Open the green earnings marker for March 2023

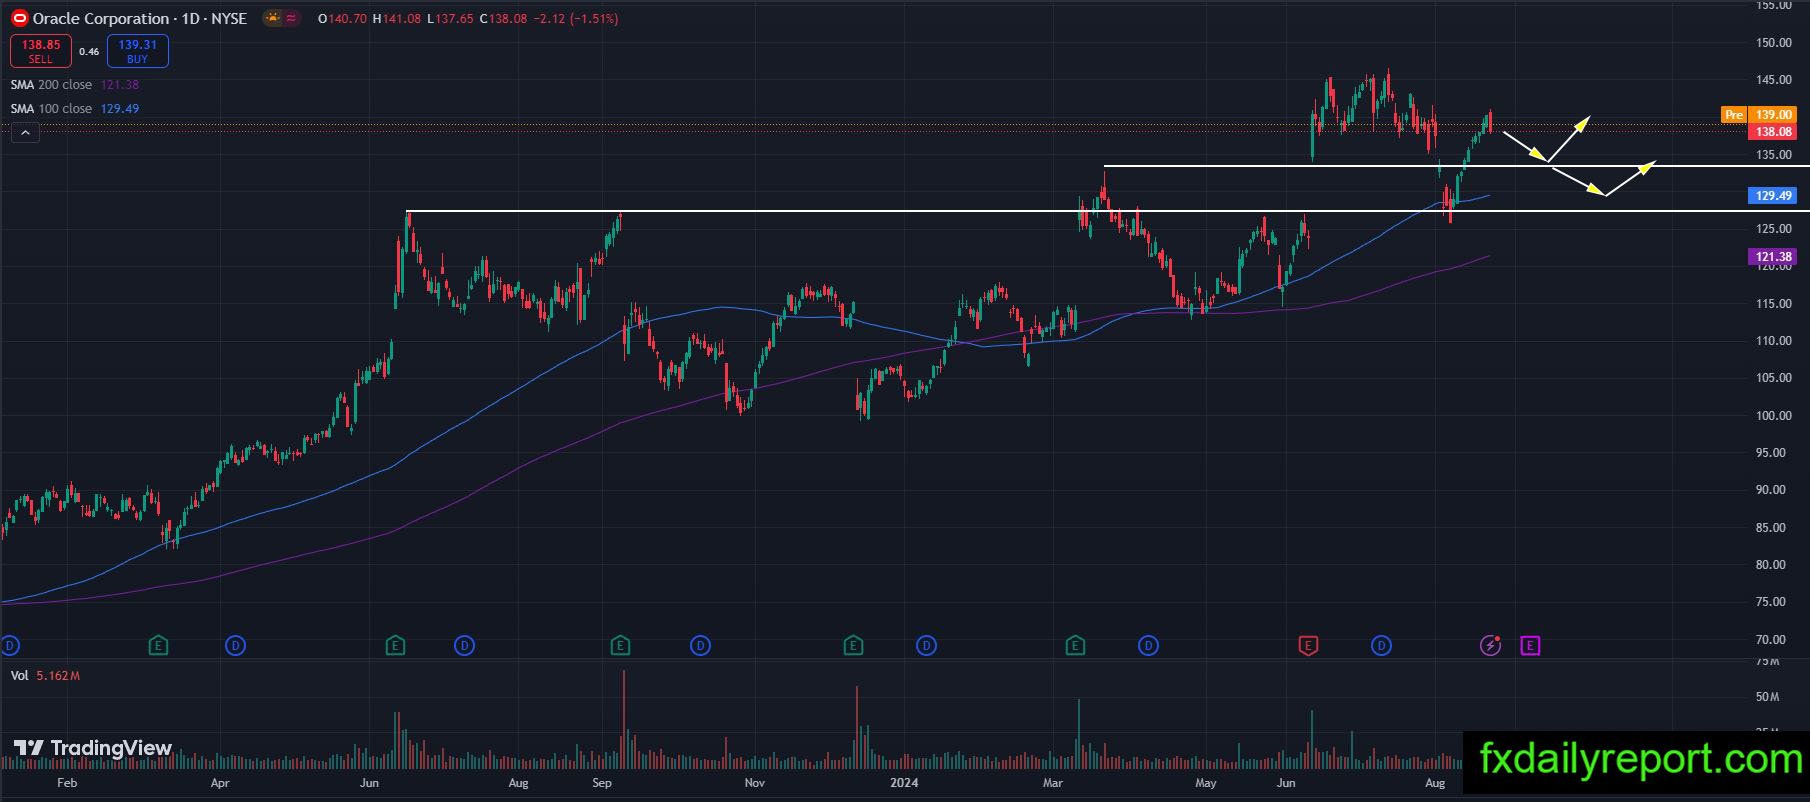coord(158,646)
